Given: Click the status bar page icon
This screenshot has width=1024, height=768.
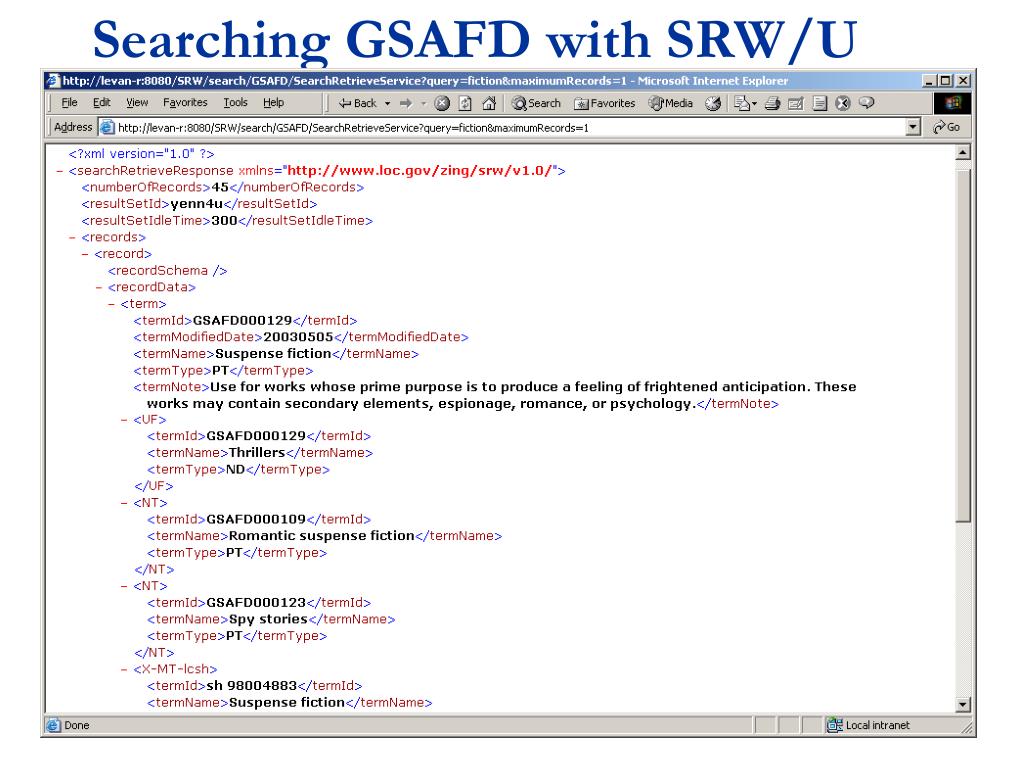Looking at the screenshot, I should tap(54, 726).
